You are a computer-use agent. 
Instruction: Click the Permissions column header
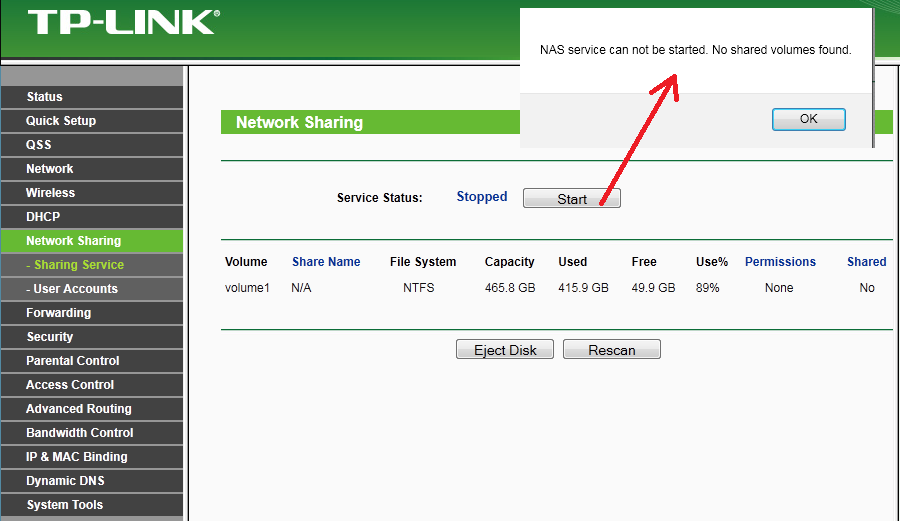780,262
